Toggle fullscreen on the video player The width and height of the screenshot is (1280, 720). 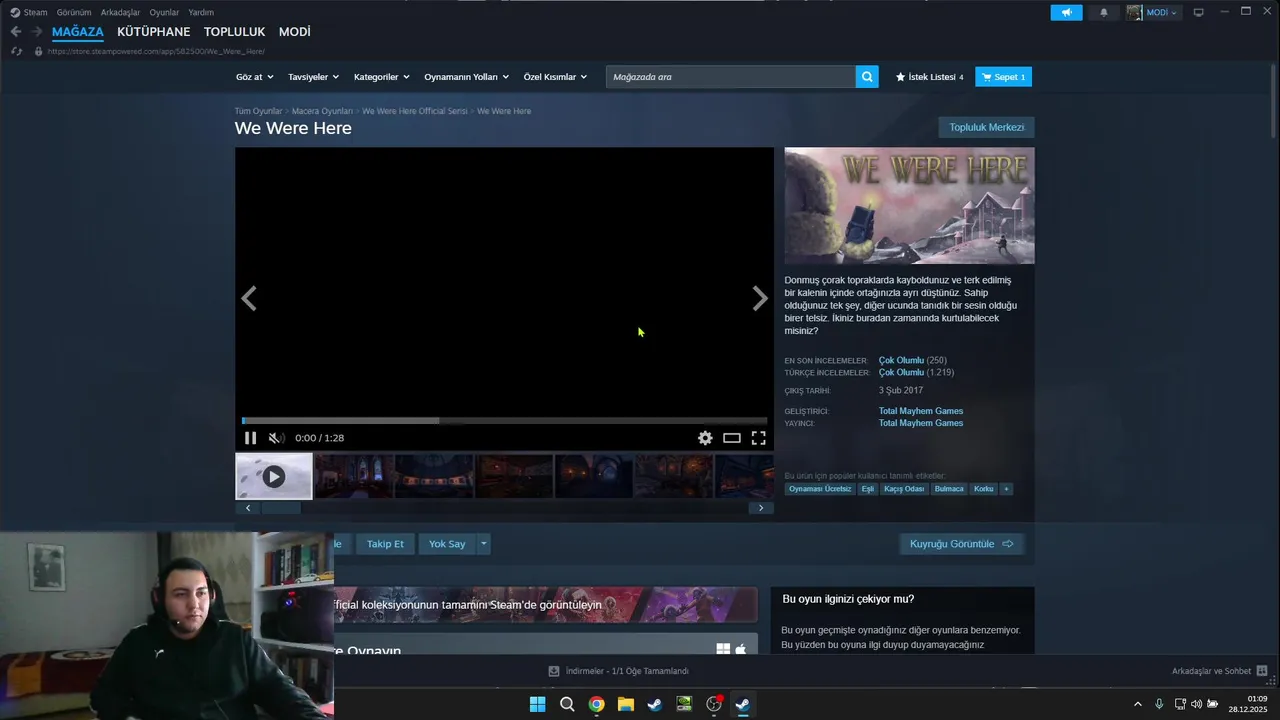click(x=759, y=438)
